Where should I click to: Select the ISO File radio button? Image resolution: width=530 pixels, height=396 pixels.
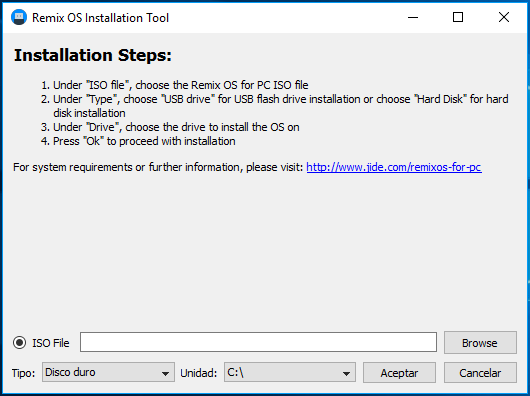point(19,343)
